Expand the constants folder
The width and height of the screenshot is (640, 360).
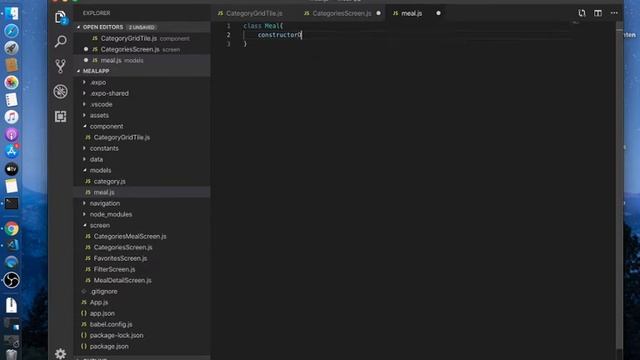[x=104, y=149]
